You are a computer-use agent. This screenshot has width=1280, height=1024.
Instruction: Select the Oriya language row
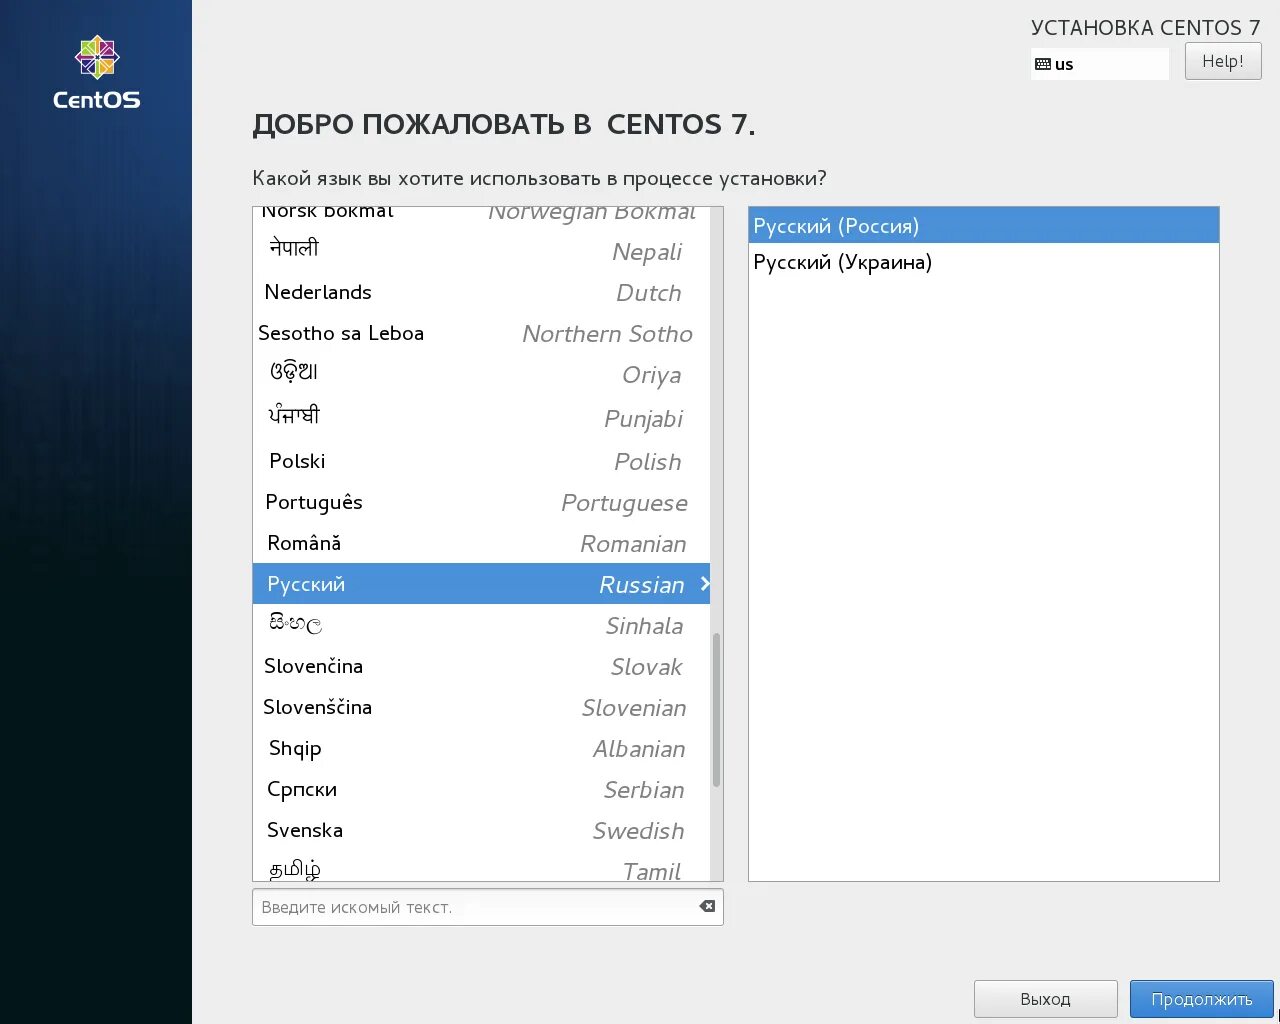pos(481,374)
